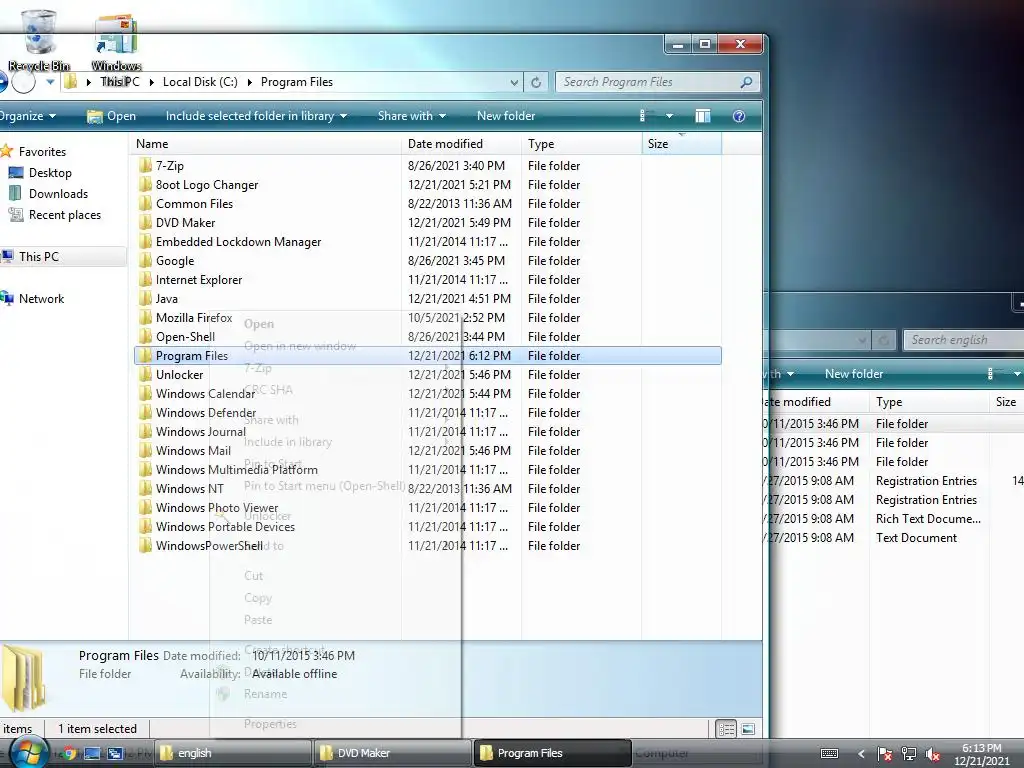Choose Paste in the context menu
1024x768 pixels.
pyautogui.click(x=258, y=619)
